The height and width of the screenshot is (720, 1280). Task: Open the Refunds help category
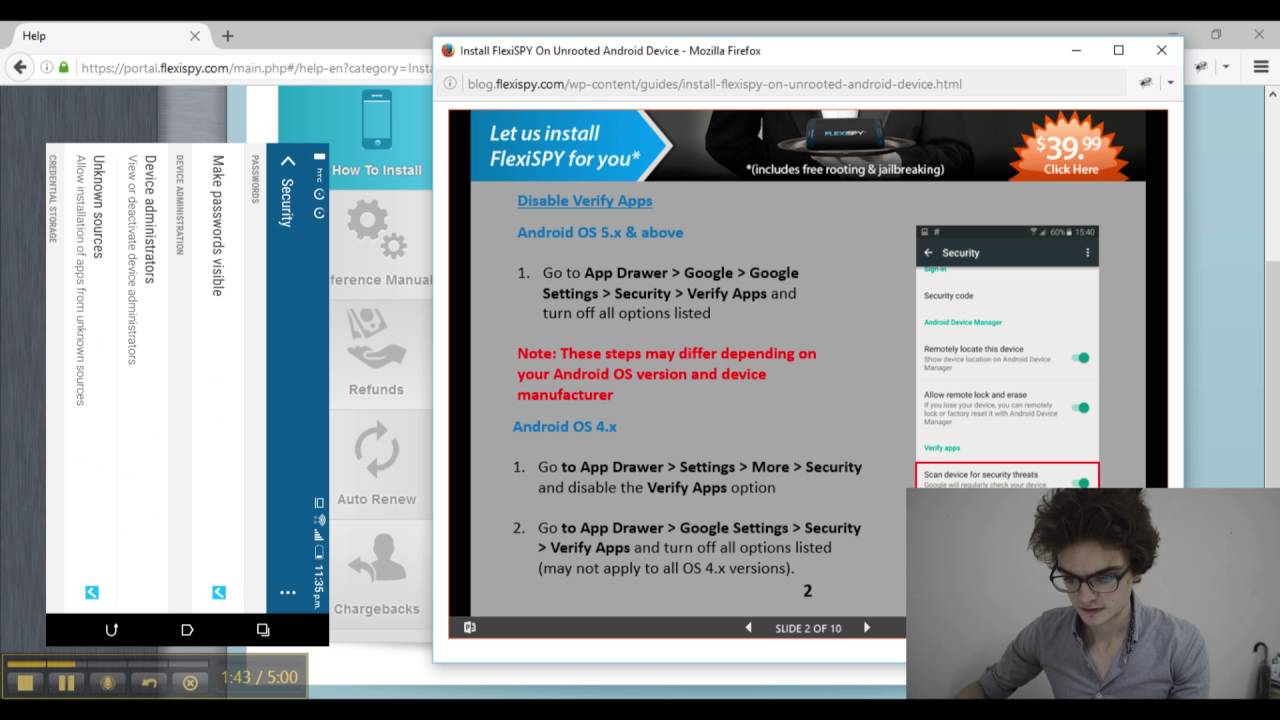pos(376,352)
